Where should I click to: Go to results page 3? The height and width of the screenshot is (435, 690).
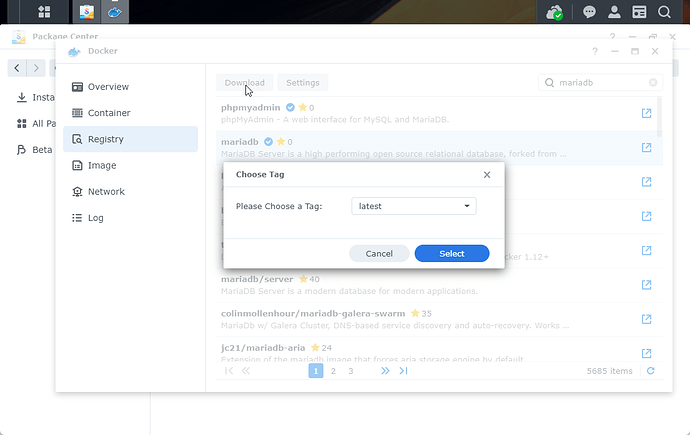351,371
